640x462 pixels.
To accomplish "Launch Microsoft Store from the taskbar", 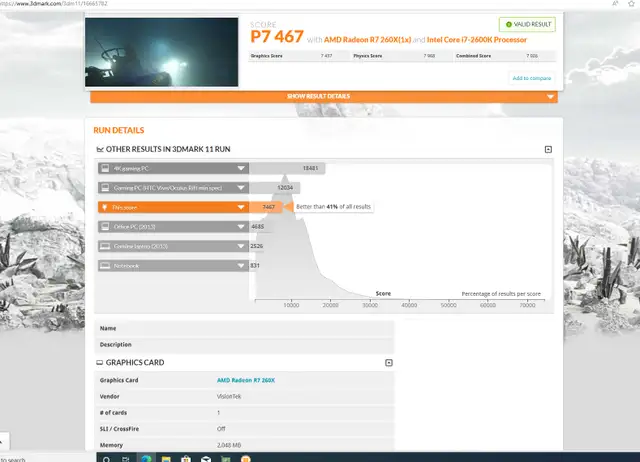I will [186, 459].
